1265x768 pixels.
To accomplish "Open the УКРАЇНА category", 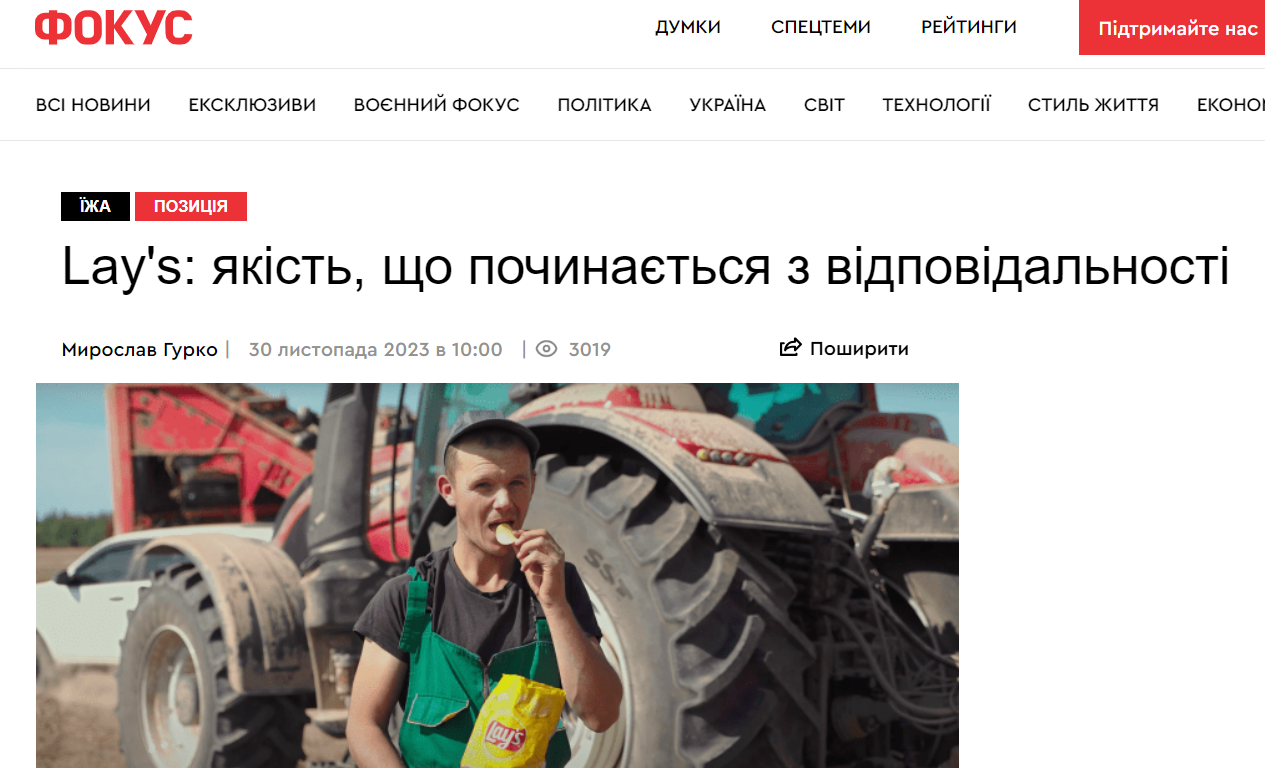I will point(727,105).
